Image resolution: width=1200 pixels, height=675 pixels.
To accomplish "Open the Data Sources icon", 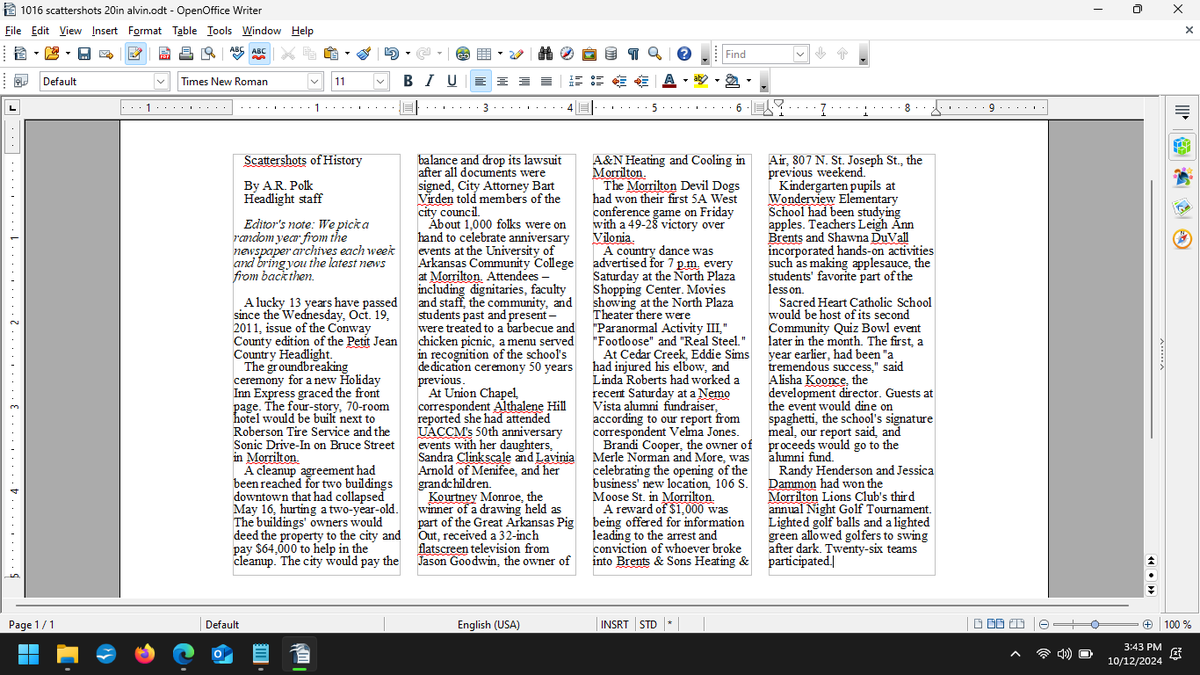I will [612, 54].
